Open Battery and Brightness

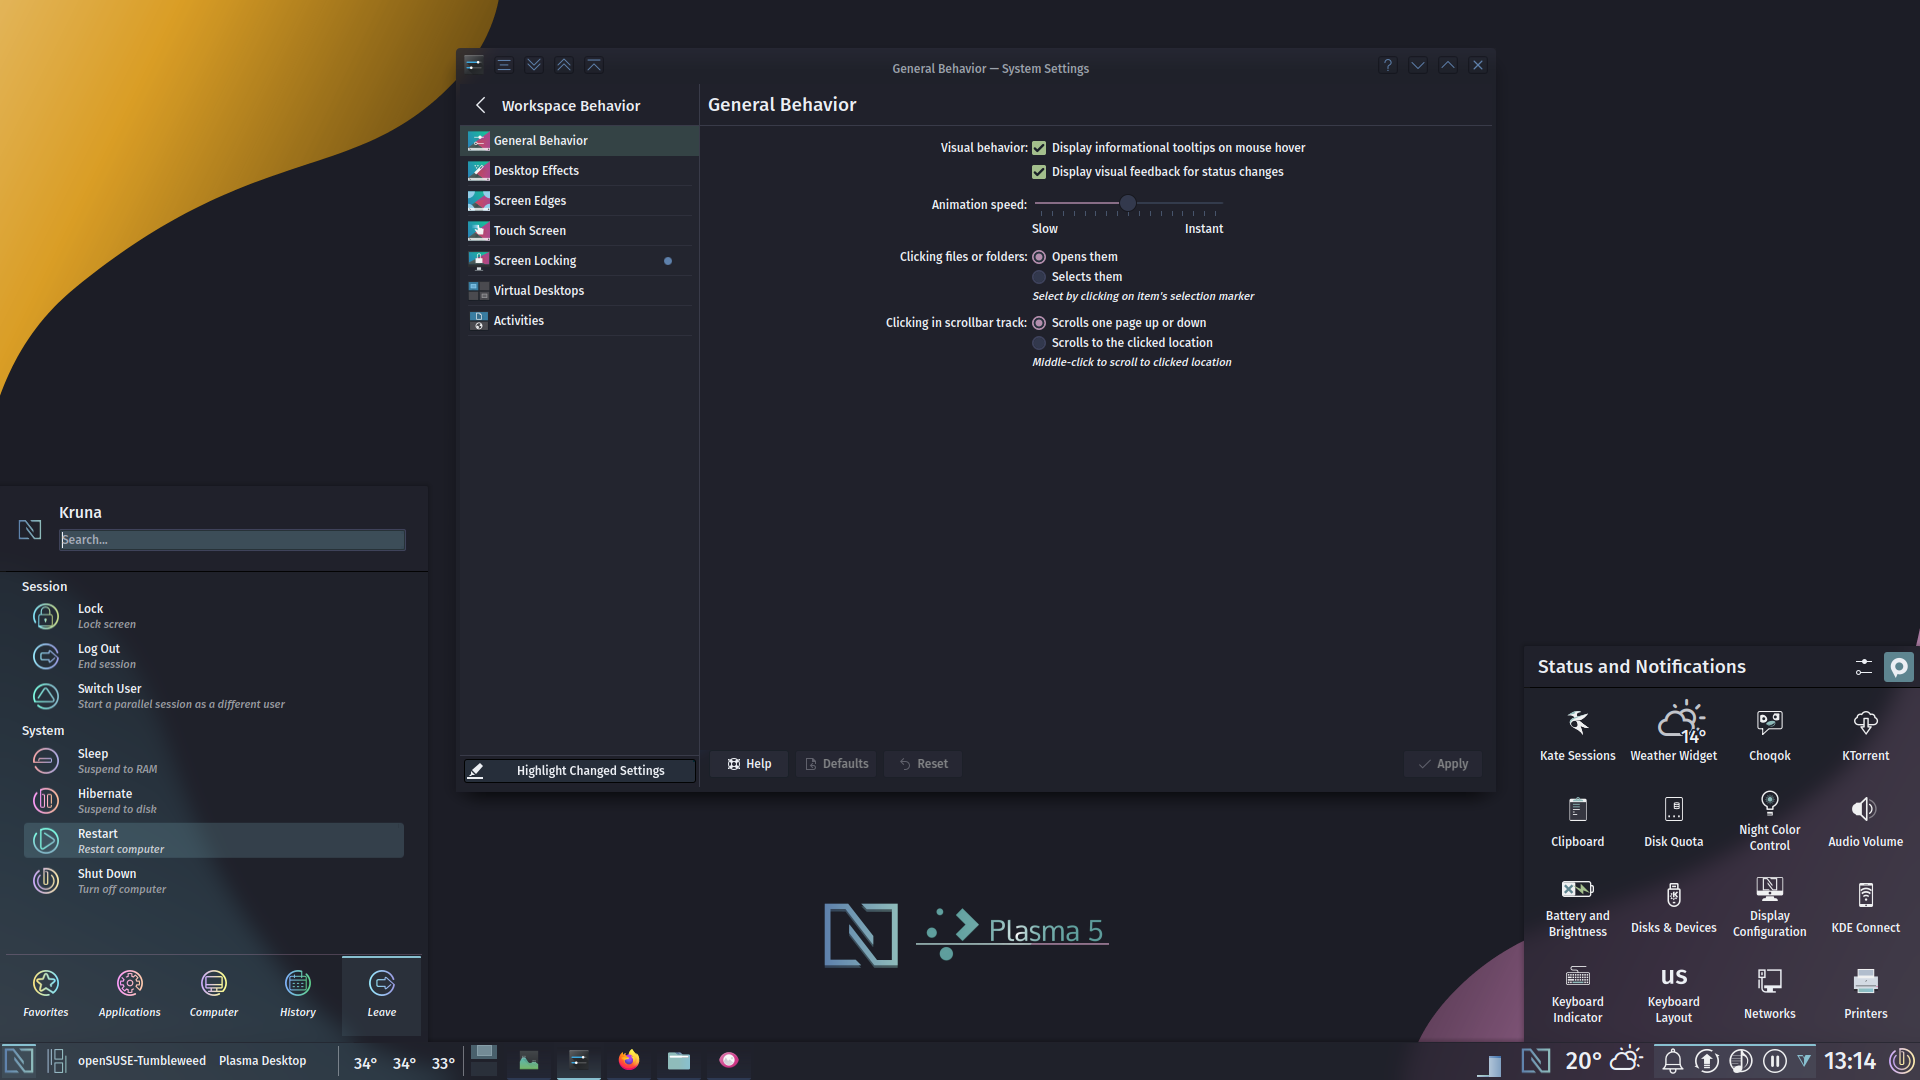[1577, 906]
